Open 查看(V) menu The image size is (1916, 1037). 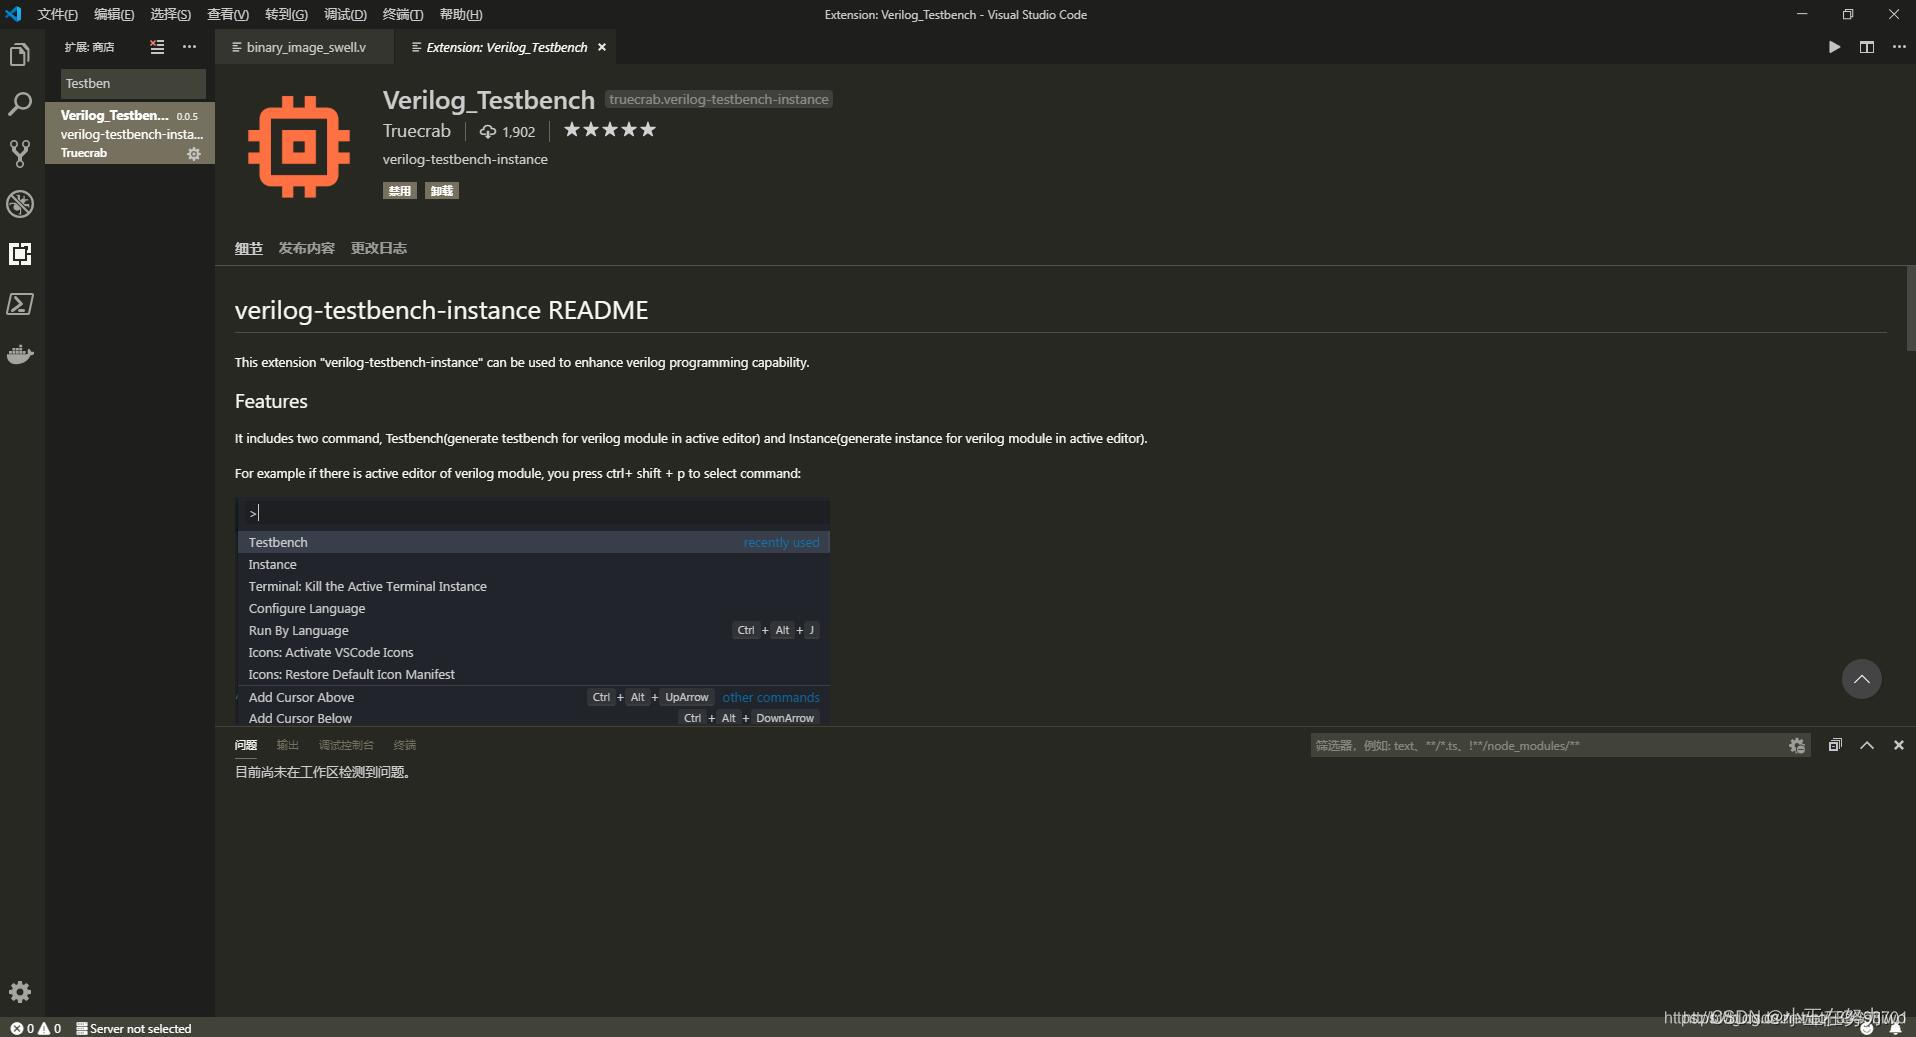click(x=228, y=14)
